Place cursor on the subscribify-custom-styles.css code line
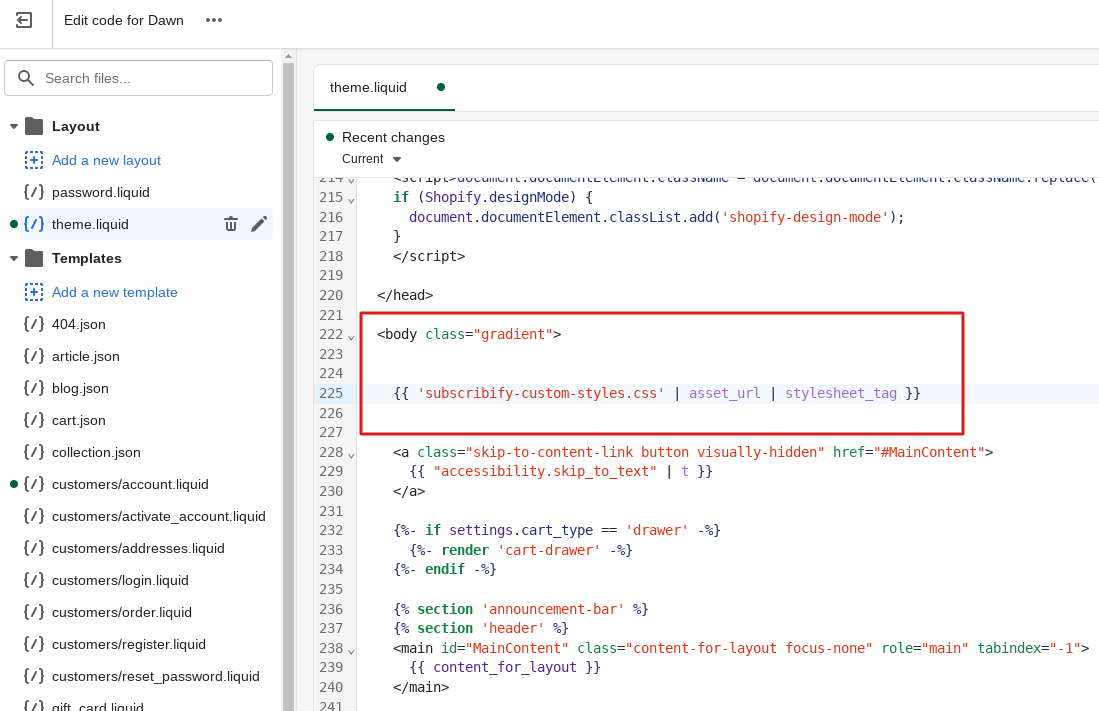1099x711 pixels. (657, 393)
